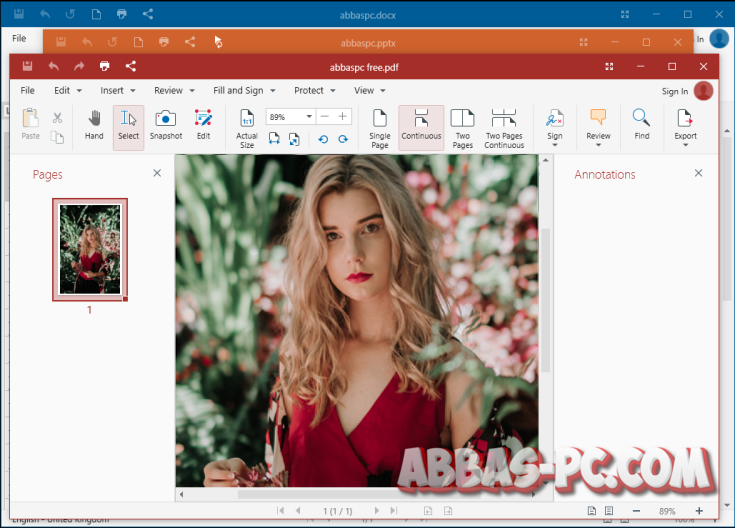Select the page 1 thumbnail

tap(90, 249)
